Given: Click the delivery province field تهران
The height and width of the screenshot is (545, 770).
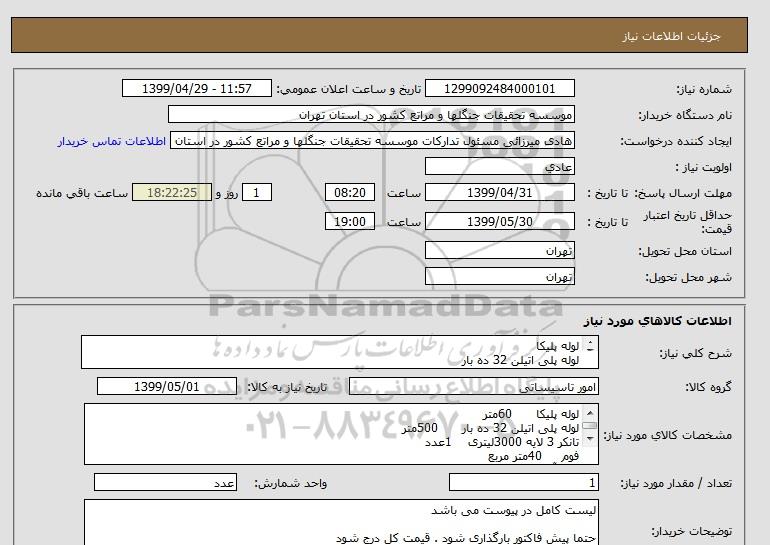Looking at the screenshot, I should tap(499, 251).
